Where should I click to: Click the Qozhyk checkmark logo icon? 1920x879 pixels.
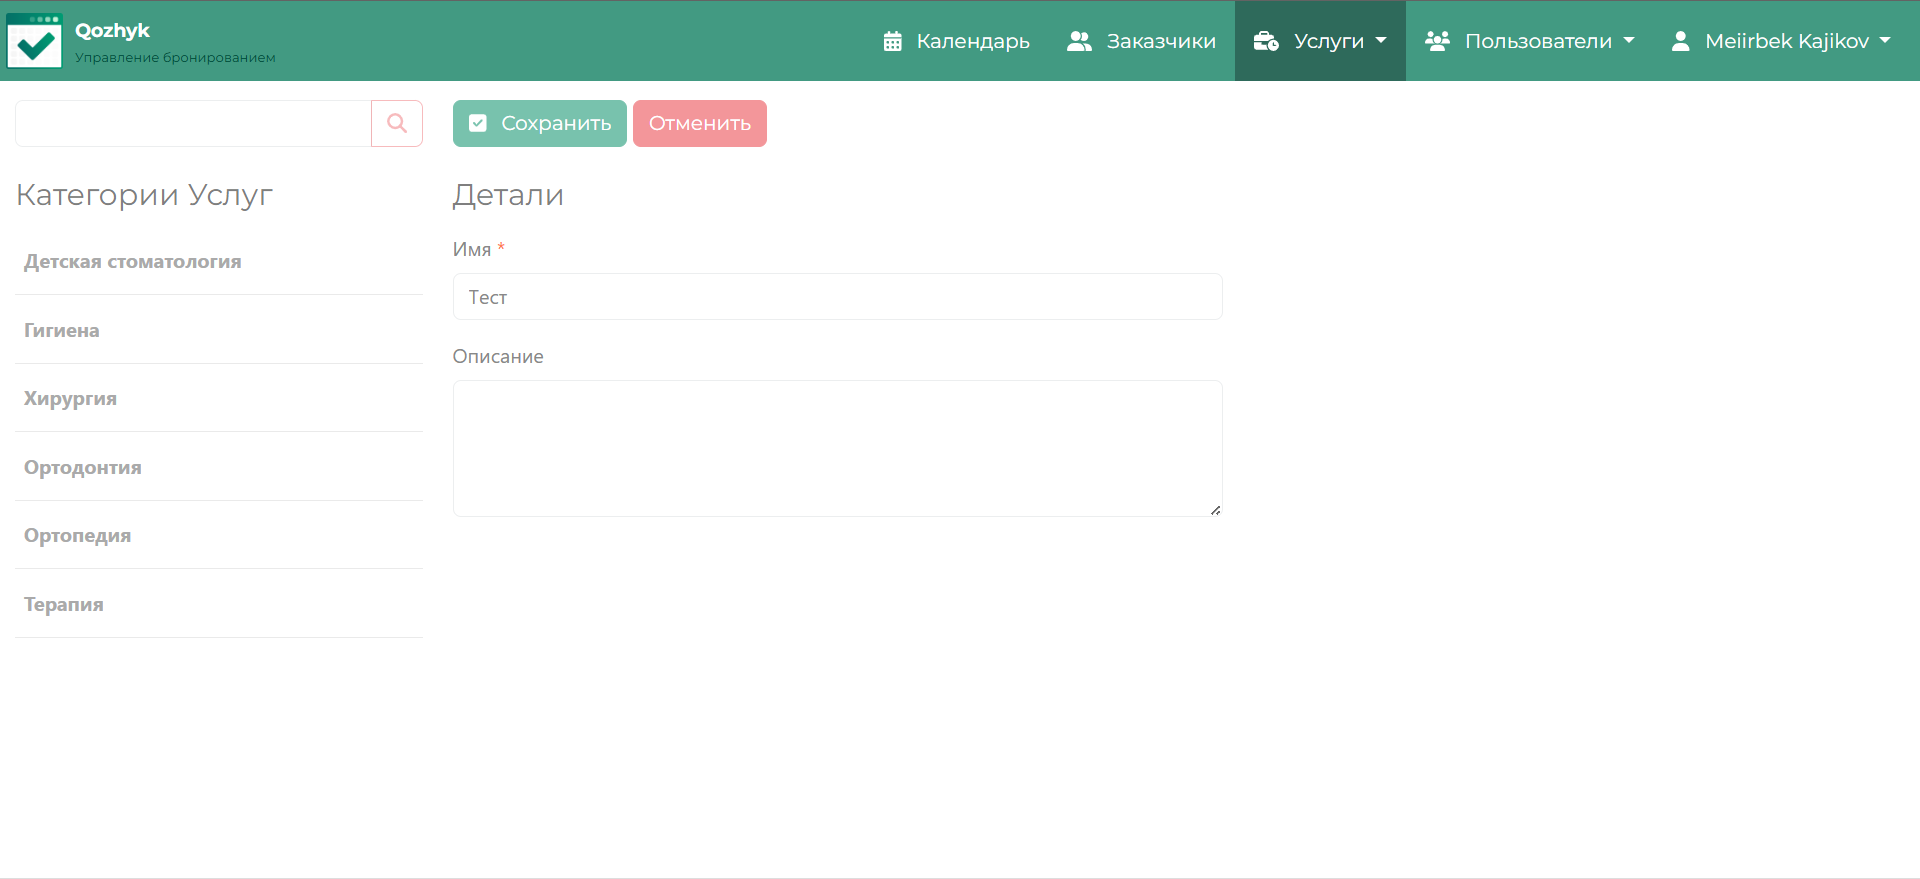[x=35, y=41]
